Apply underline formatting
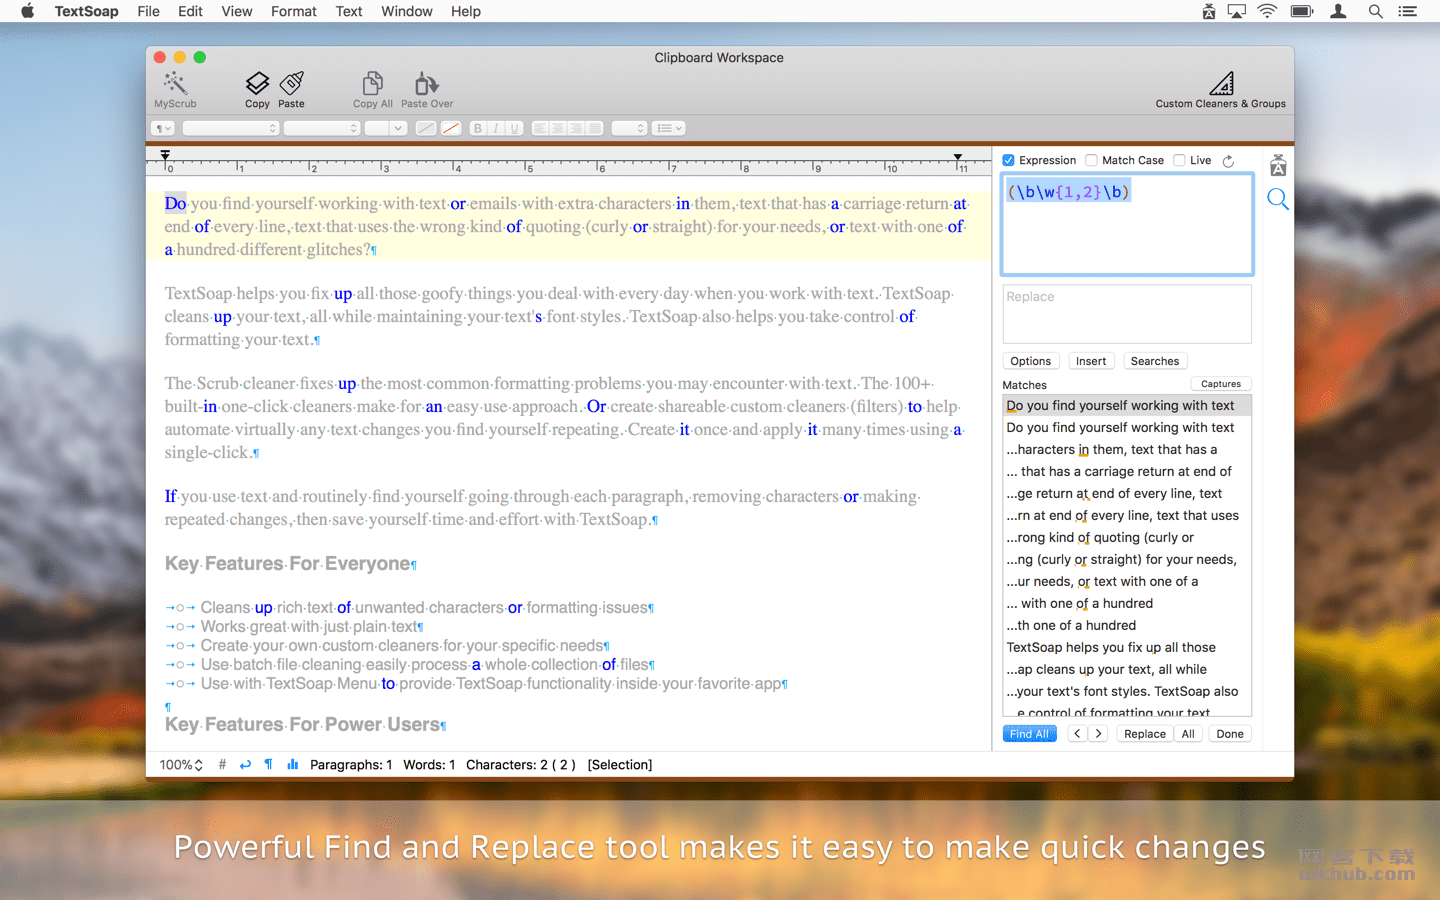This screenshot has height=900, width=1440. click(515, 128)
